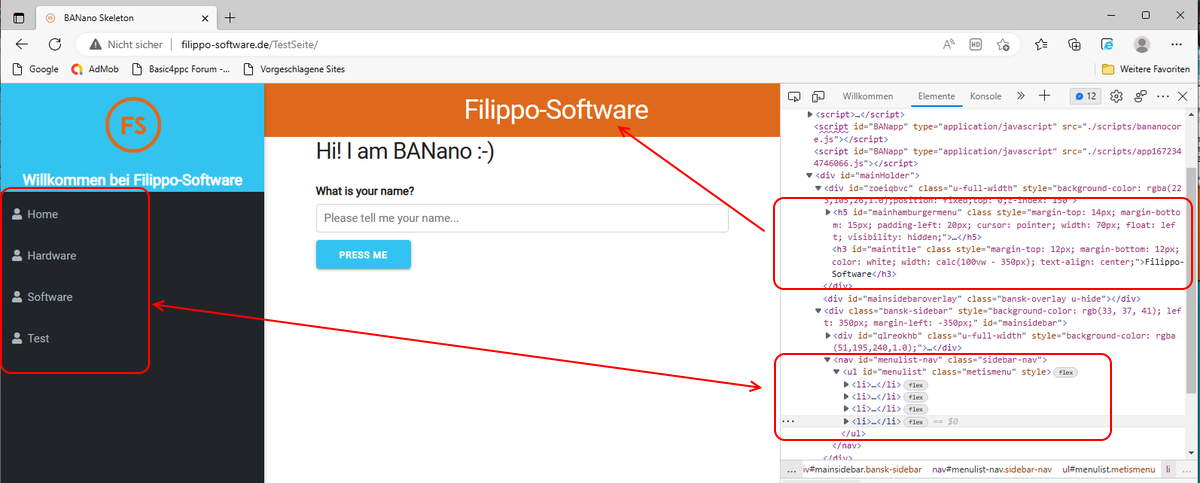Image resolution: width=1200 pixels, height=483 pixels.
Task: Click ul#menulist.metismenu breadcrumb
Action: coord(1108,469)
